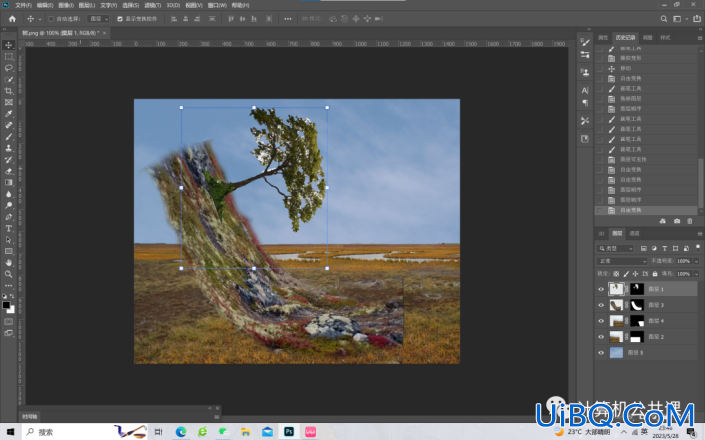Select the Crop tool
Viewport: 705px width, 440px height.
tap(9, 91)
